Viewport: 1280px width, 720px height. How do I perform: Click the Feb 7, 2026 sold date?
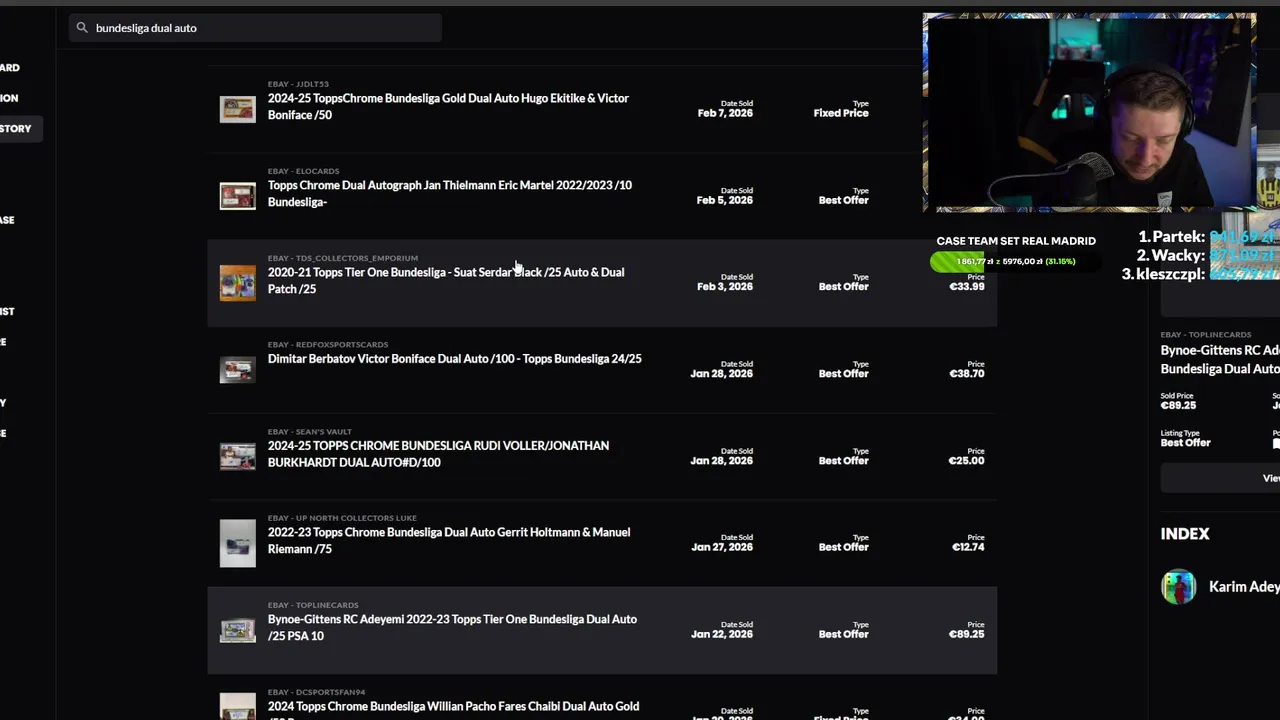coord(725,113)
